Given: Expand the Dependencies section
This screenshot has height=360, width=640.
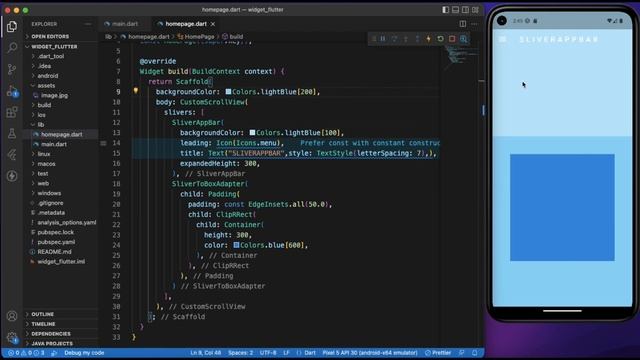Looking at the screenshot, I should pyautogui.click(x=51, y=334).
